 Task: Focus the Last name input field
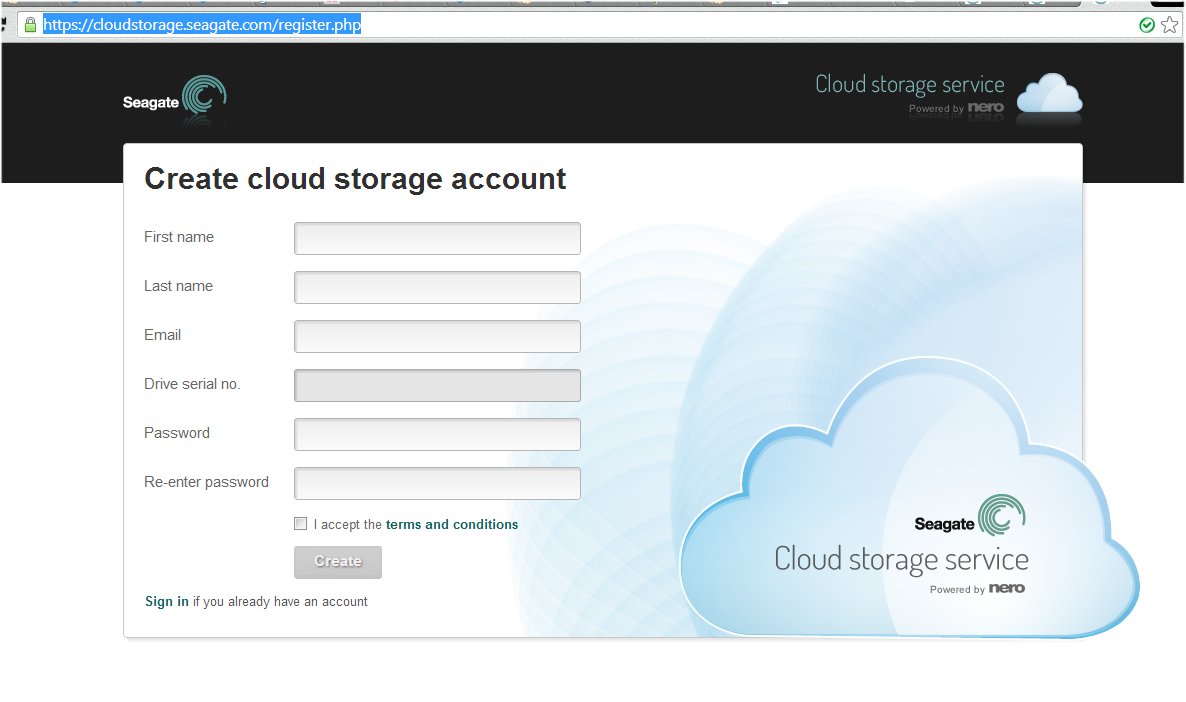pyautogui.click(x=437, y=287)
